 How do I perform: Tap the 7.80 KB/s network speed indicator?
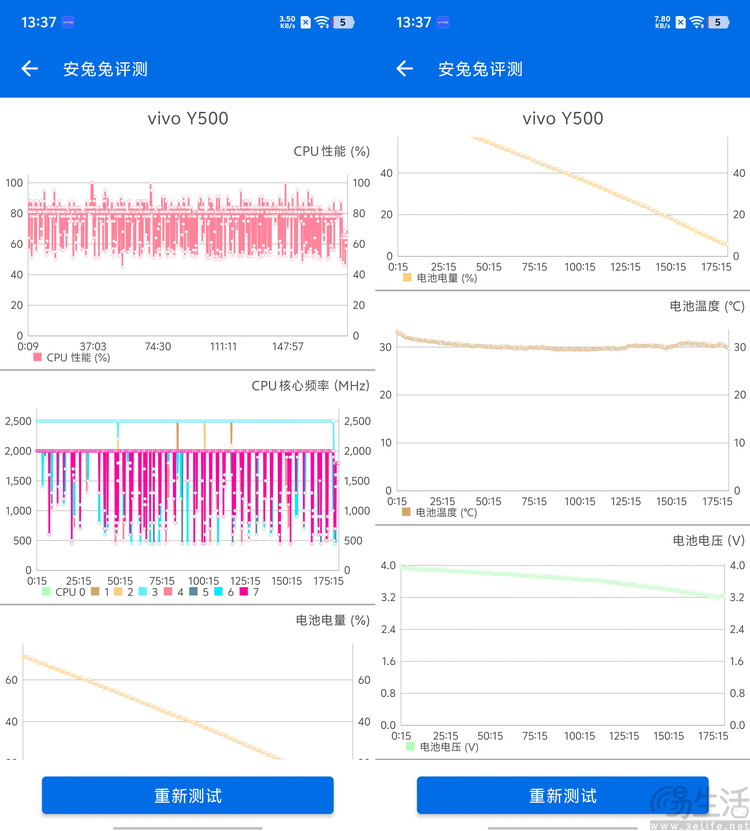[x=663, y=22]
